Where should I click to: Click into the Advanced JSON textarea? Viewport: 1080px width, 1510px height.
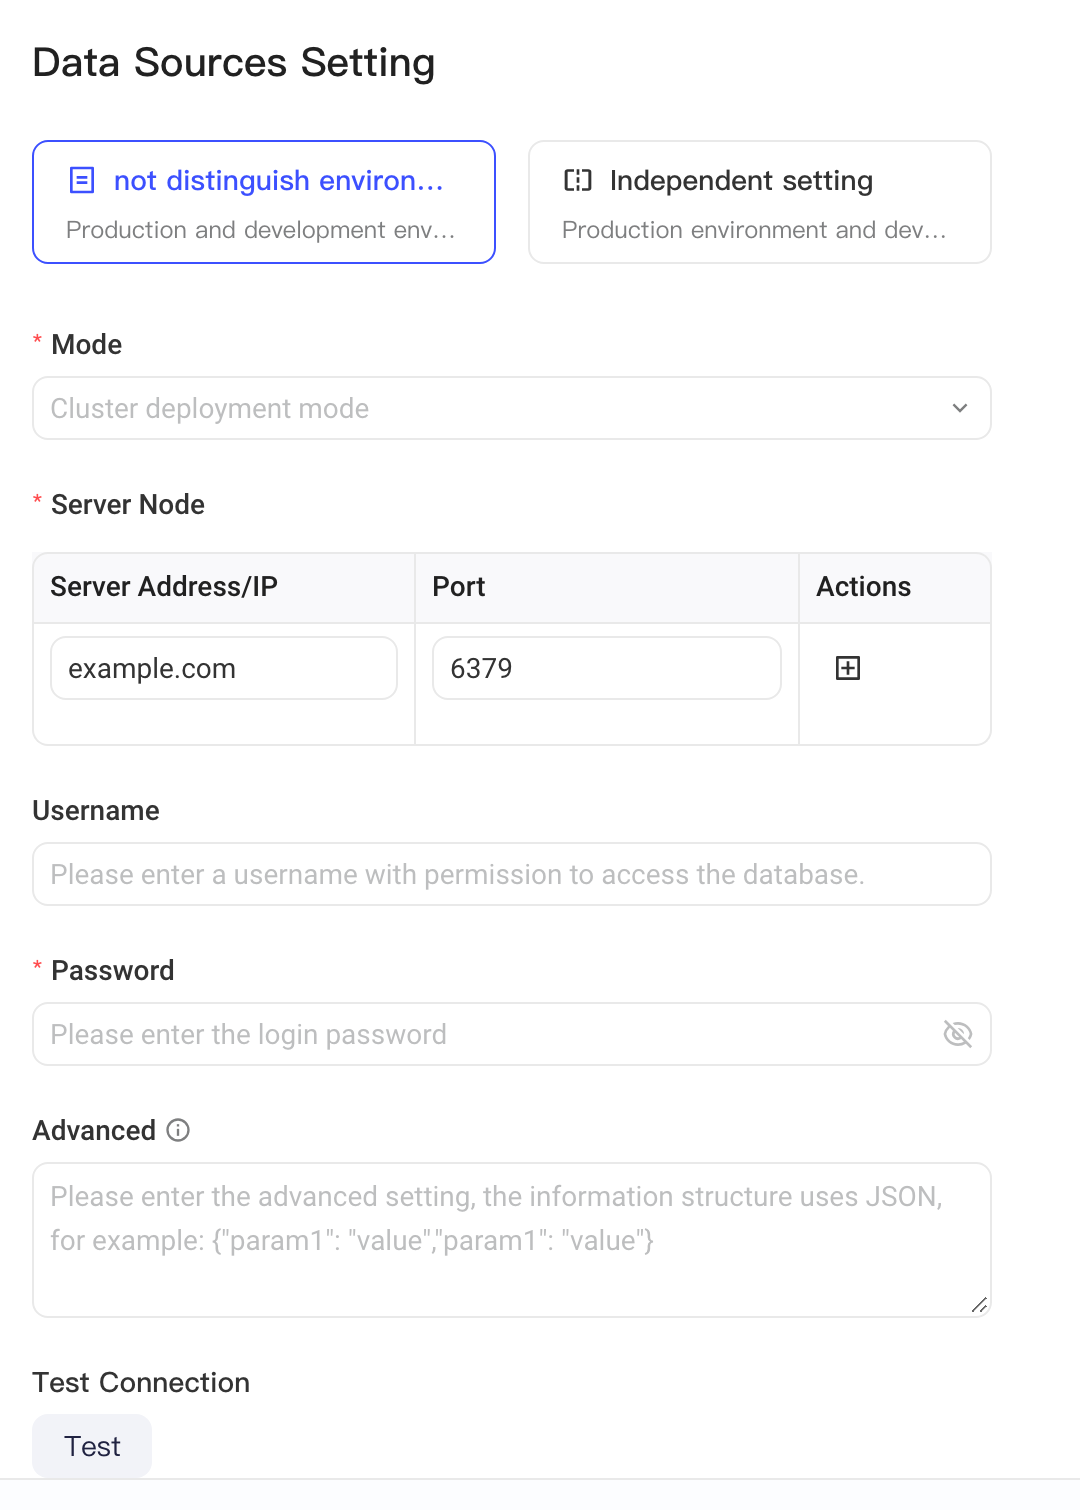(512, 1240)
